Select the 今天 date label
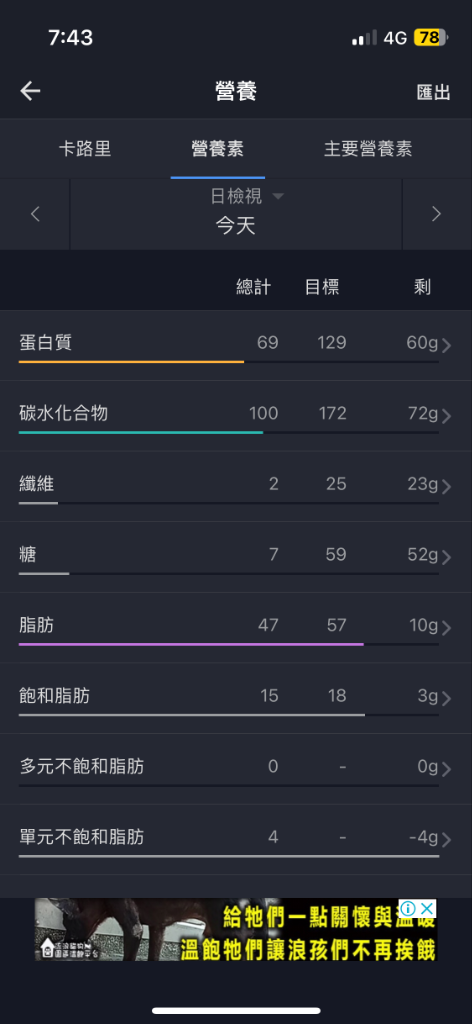This screenshot has height=1024, width=472. pyautogui.click(x=236, y=227)
